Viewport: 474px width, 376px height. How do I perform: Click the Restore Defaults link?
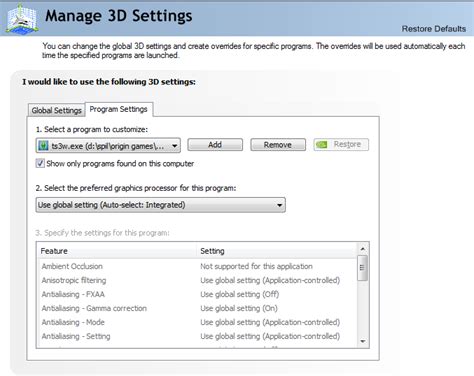pos(434,29)
